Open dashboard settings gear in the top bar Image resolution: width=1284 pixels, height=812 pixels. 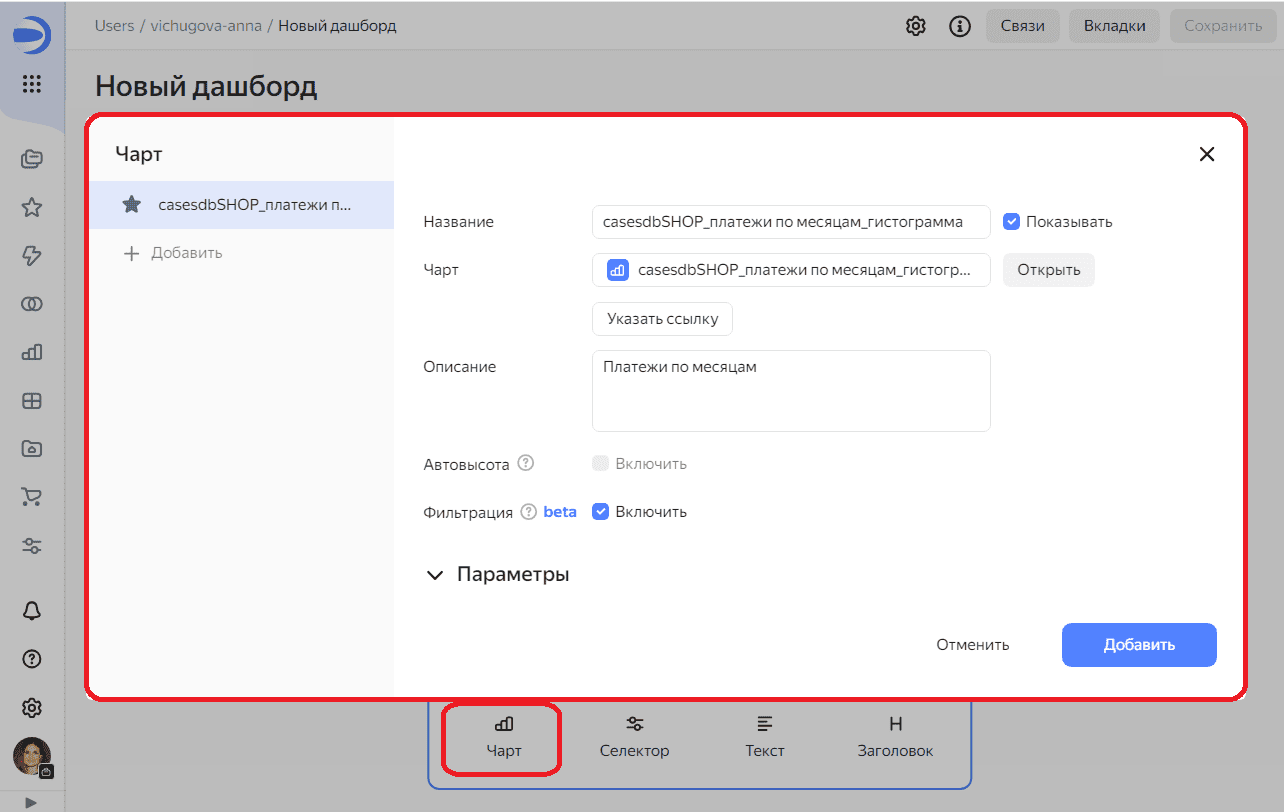click(x=915, y=26)
